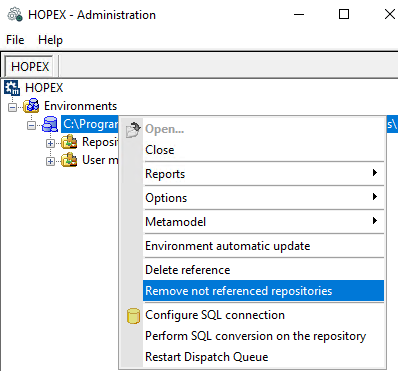The width and height of the screenshot is (398, 371).
Task: Click the Repositories folder icon
Action: pyautogui.click(x=69, y=142)
